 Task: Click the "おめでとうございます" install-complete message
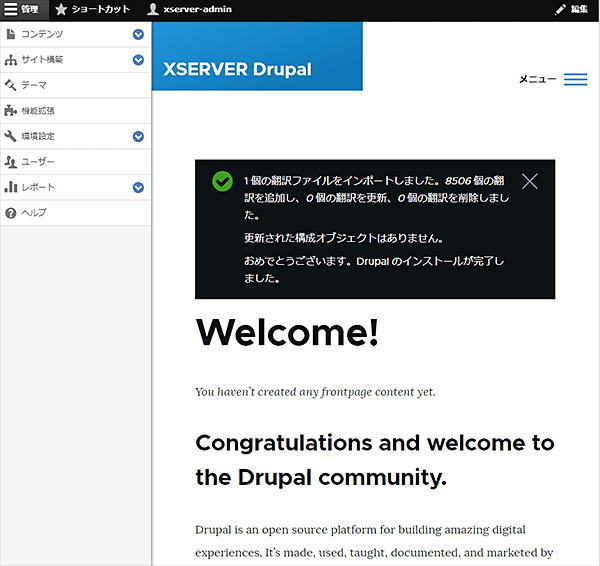(x=374, y=269)
